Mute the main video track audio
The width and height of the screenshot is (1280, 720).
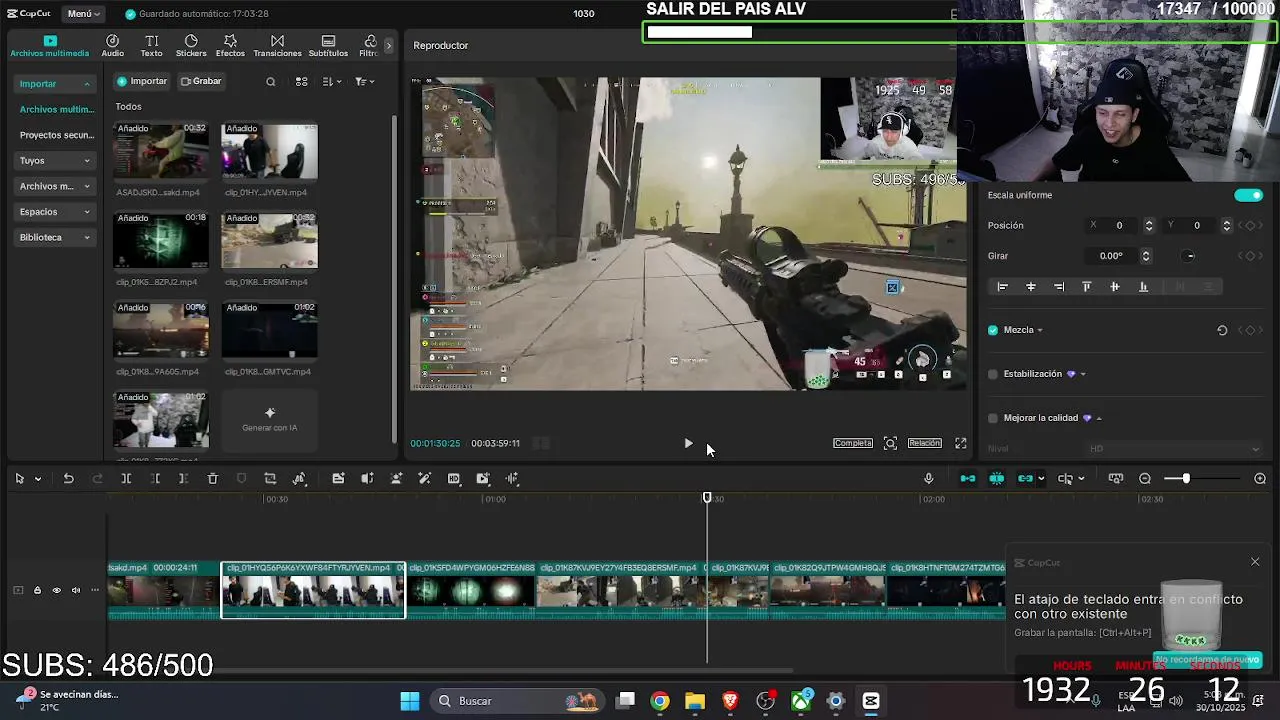click(75, 590)
